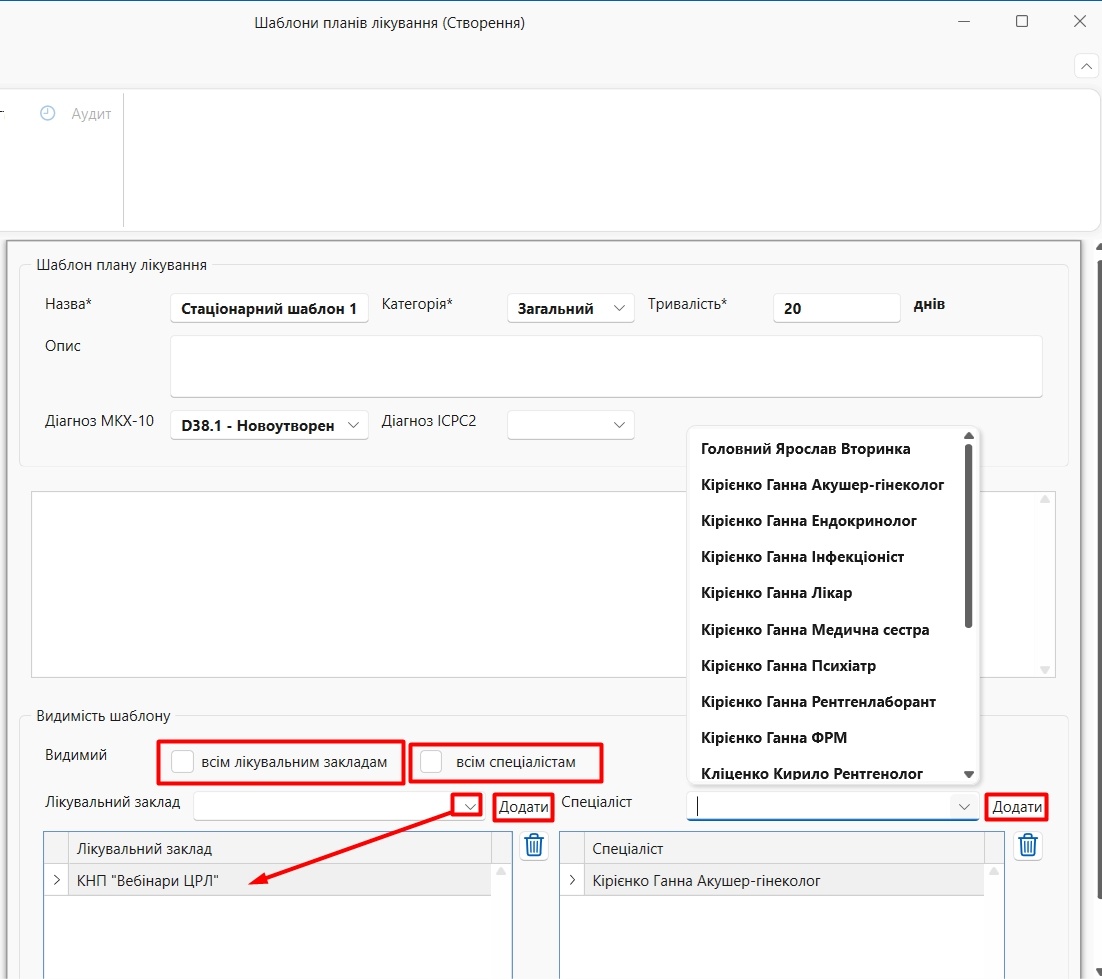
Task: Maximize the Шаблони планів лікування window
Action: tap(1022, 22)
